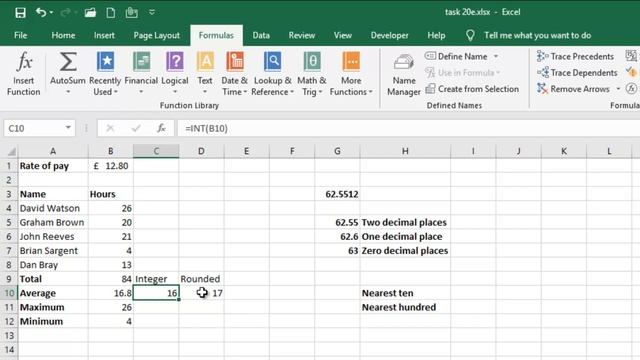Click the AutoSum sigma icon
The width and height of the screenshot is (640, 360).
(68, 62)
